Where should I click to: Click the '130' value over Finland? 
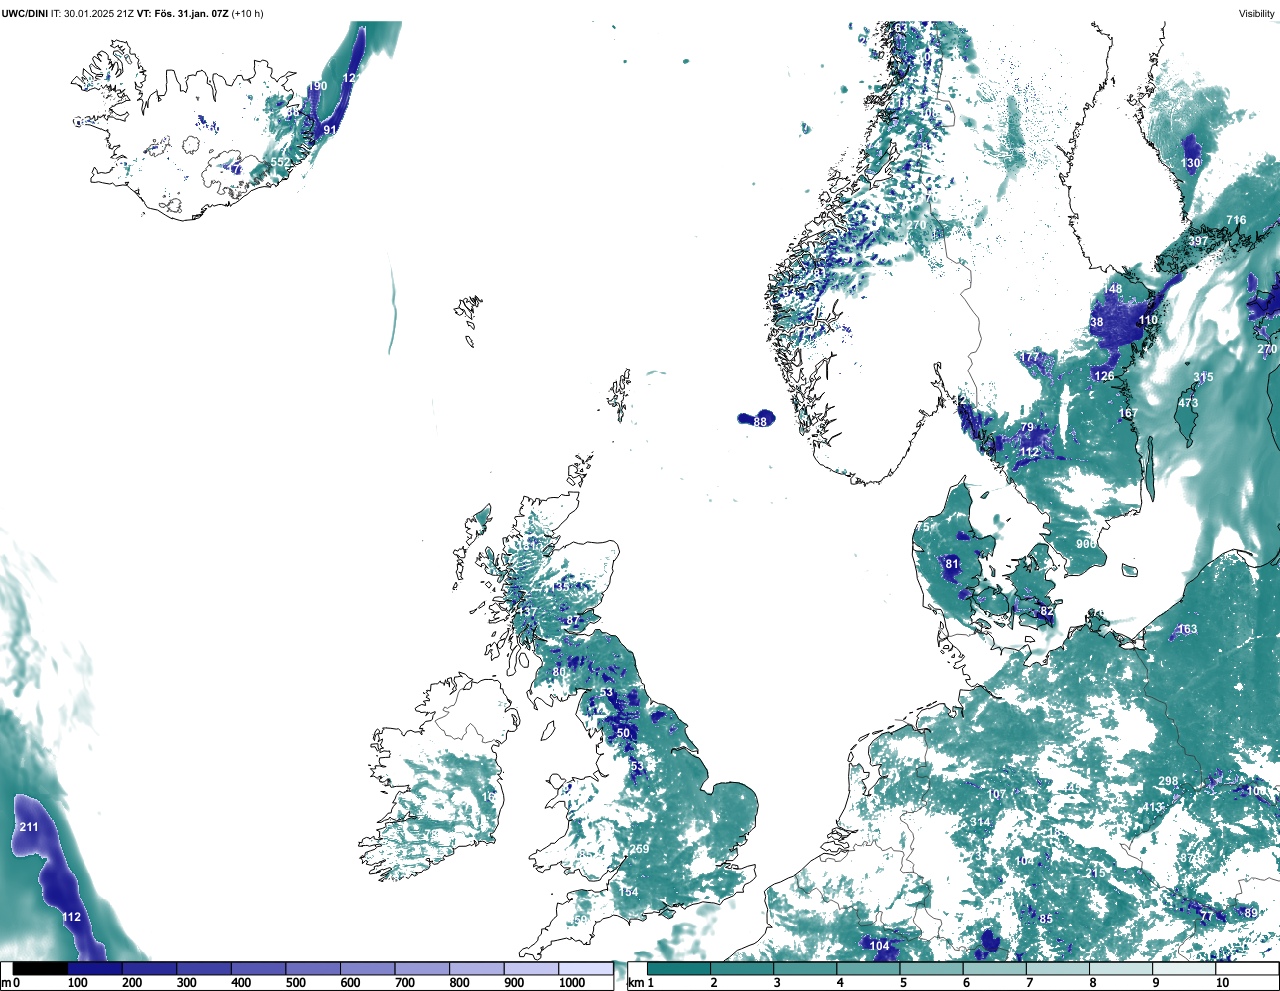point(1190,163)
